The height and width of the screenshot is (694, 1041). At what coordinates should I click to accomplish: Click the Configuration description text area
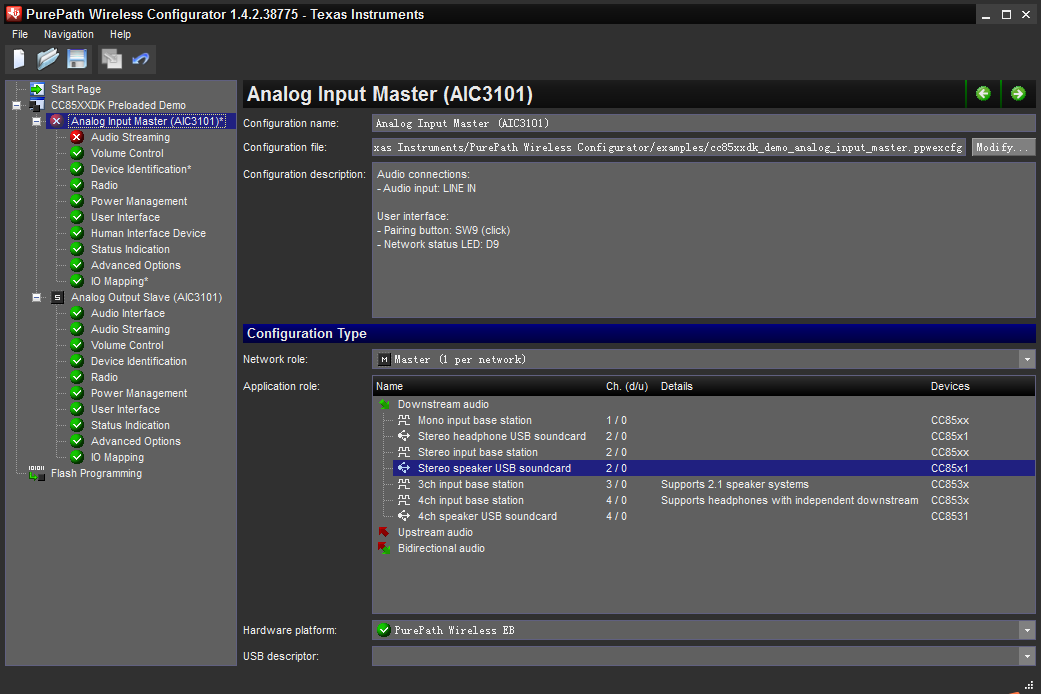coord(704,240)
